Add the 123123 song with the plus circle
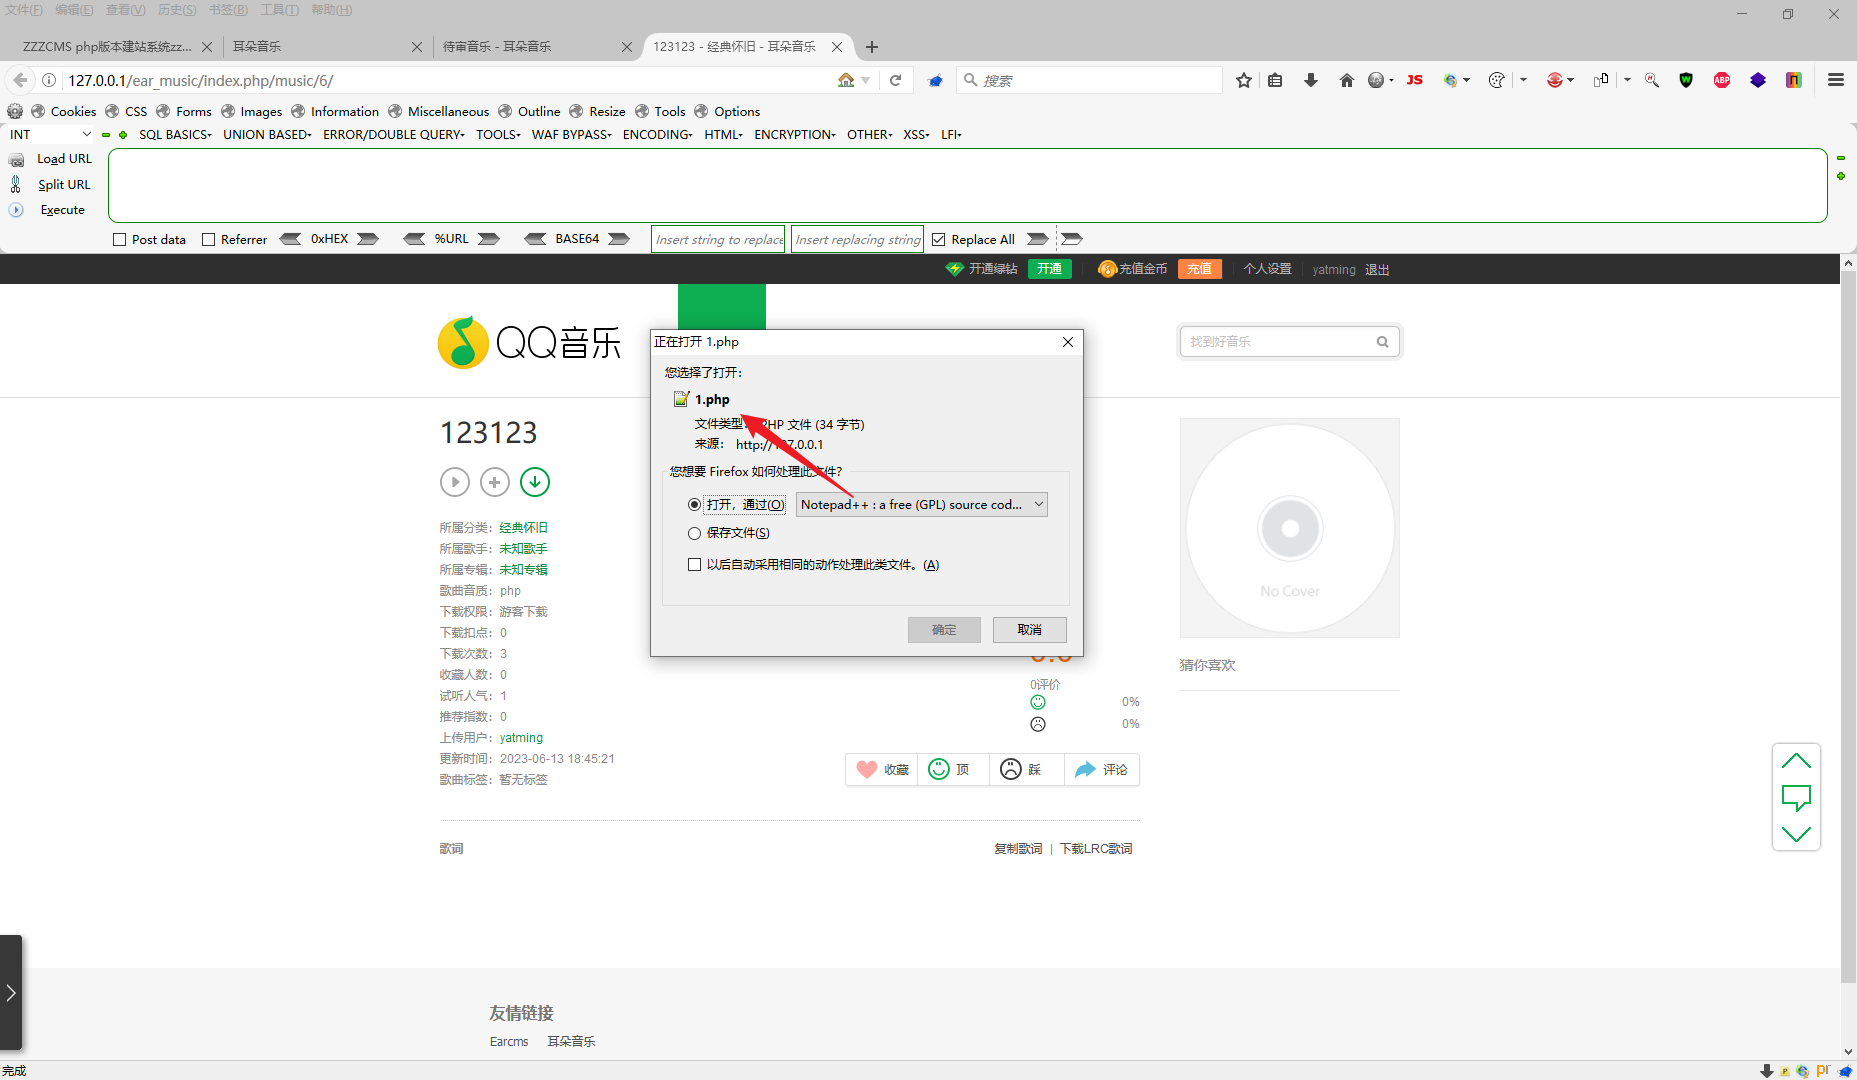Image resolution: width=1857 pixels, height=1080 pixels. coord(495,482)
